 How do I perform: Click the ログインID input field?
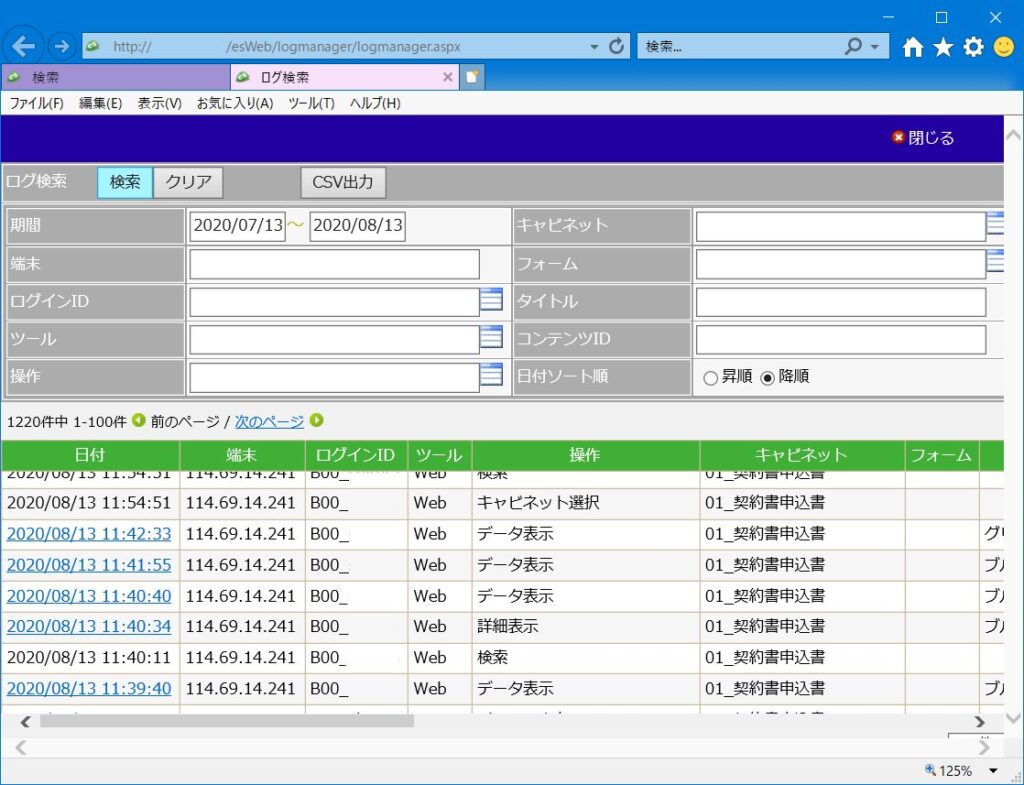[x=334, y=302]
